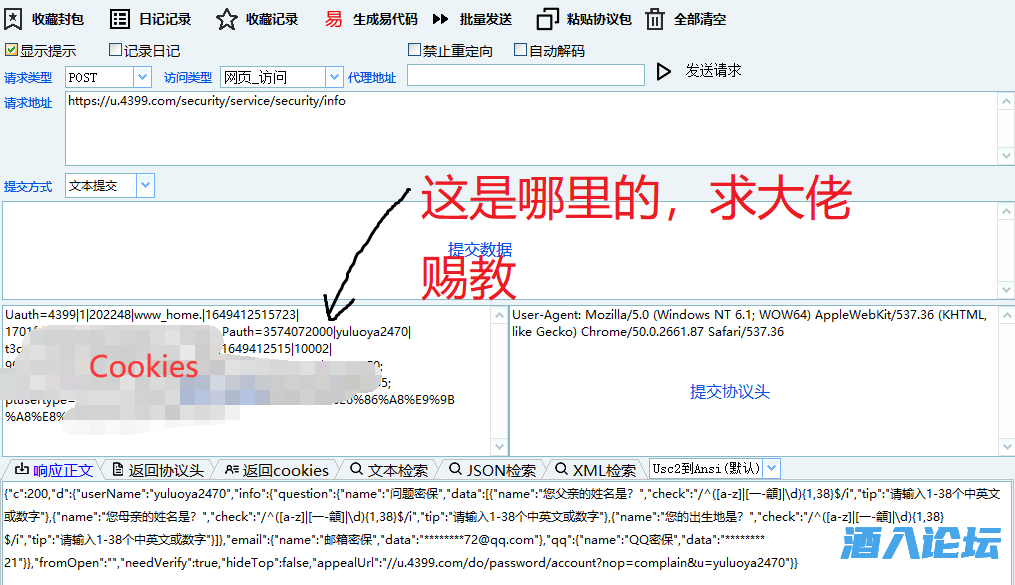Switch to the 文本检索 tab

coord(390,470)
